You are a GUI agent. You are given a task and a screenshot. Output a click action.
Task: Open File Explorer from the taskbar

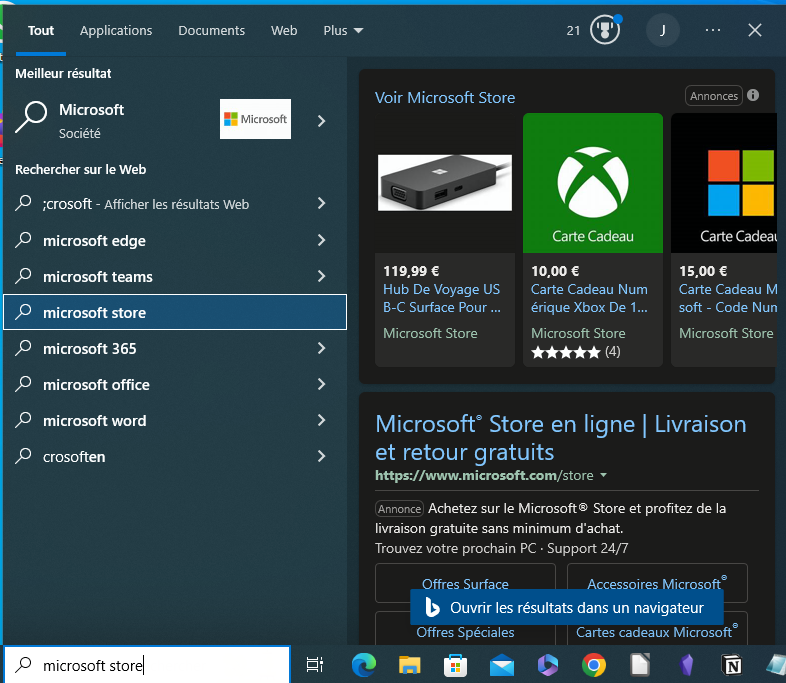pyautogui.click(x=410, y=665)
